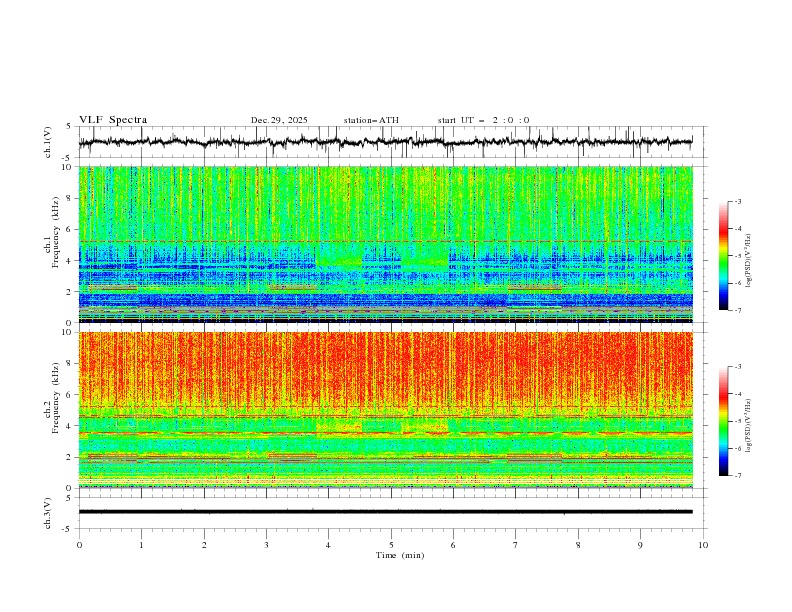792x612 pixels.
Task: Click the "-5" label on ch.2 color bar
Action: click(737, 421)
